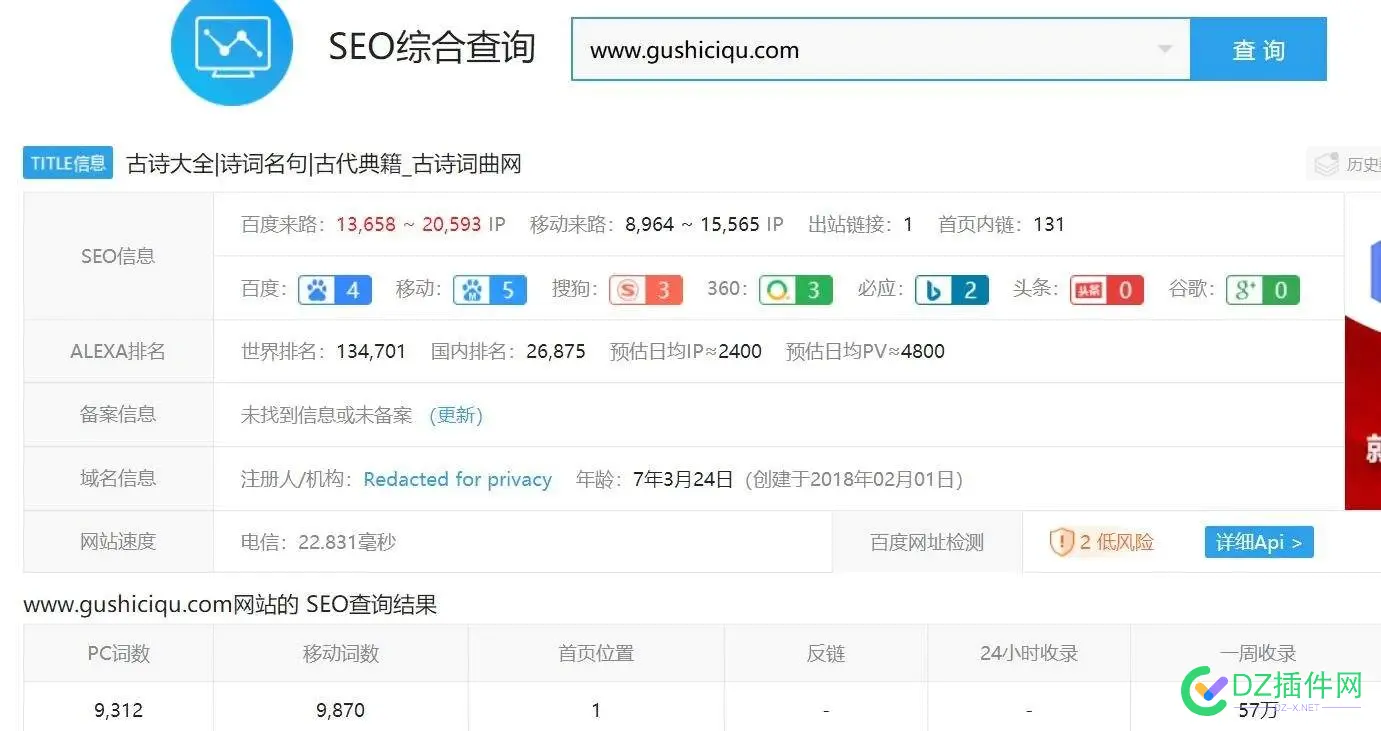
Task: Click 预估日均IP≈2400 text
Action: point(686,351)
